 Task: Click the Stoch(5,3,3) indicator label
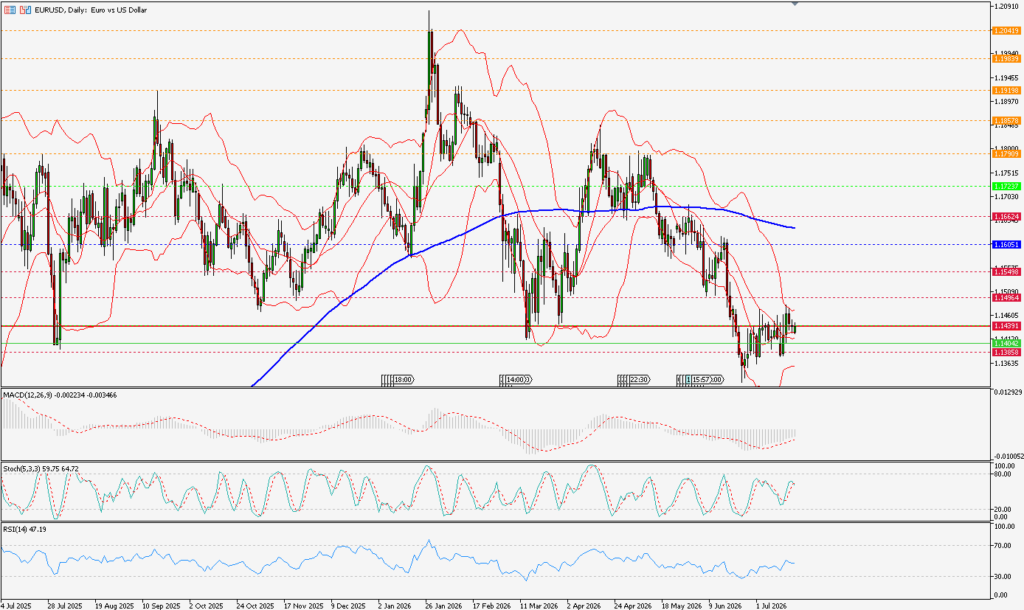click(41, 468)
